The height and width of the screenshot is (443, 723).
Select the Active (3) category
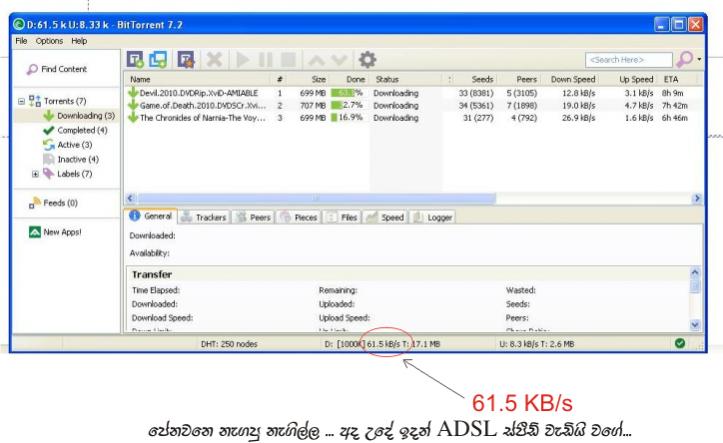68,145
